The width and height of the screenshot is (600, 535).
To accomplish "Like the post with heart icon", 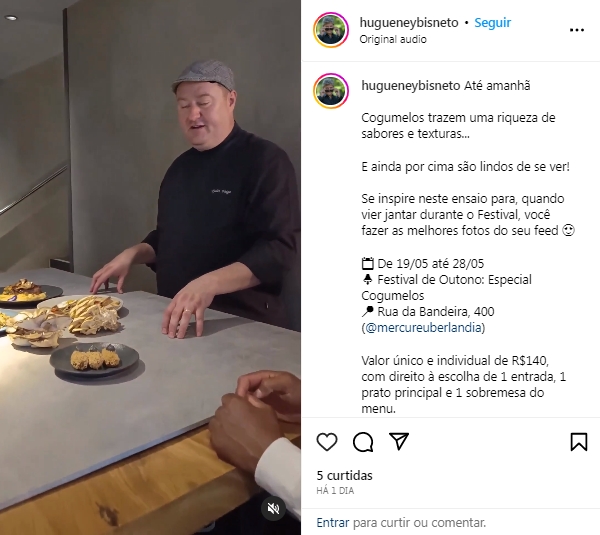I will 327,442.
